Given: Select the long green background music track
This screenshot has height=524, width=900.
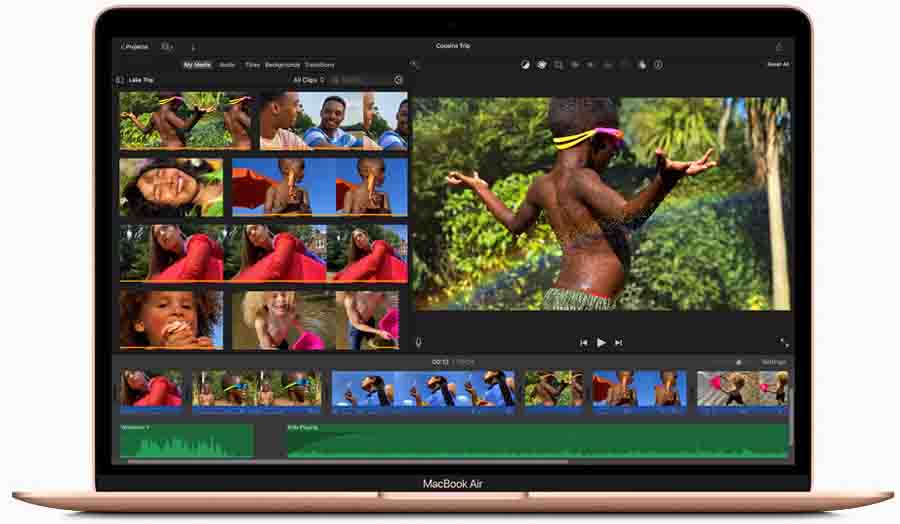Looking at the screenshot, I should (x=537, y=441).
